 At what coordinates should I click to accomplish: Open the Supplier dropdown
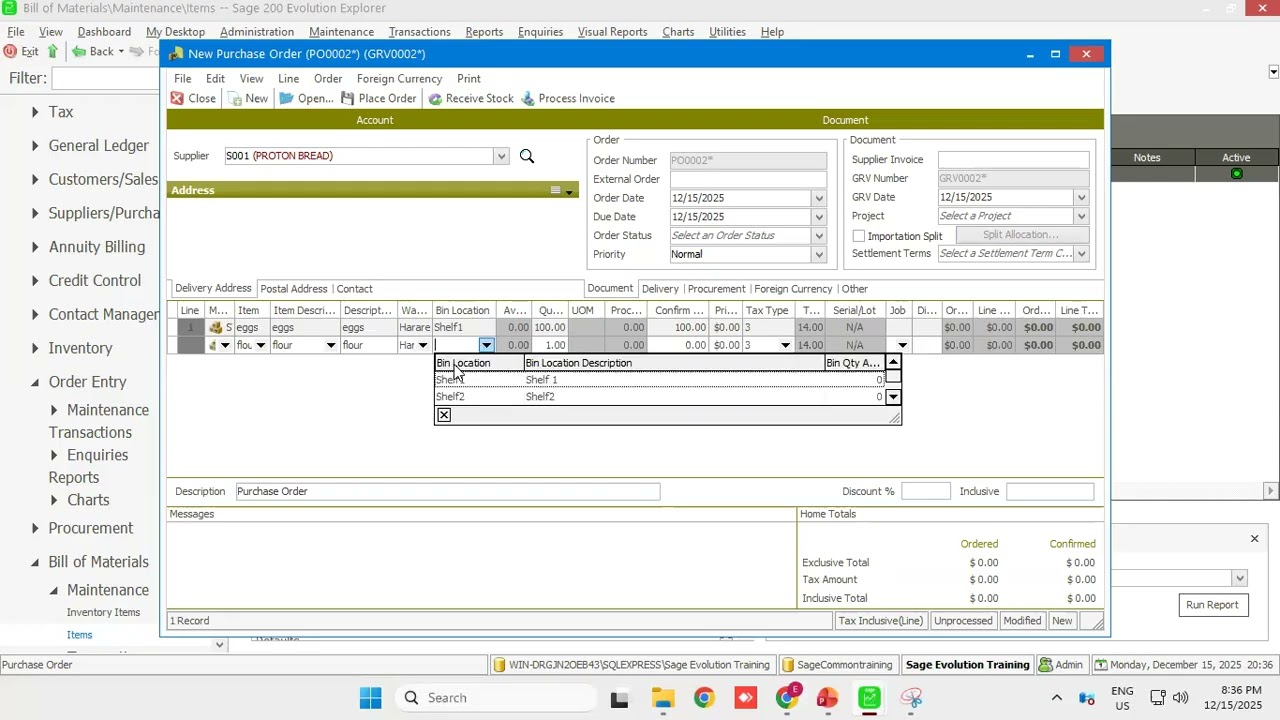pos(501,156)
